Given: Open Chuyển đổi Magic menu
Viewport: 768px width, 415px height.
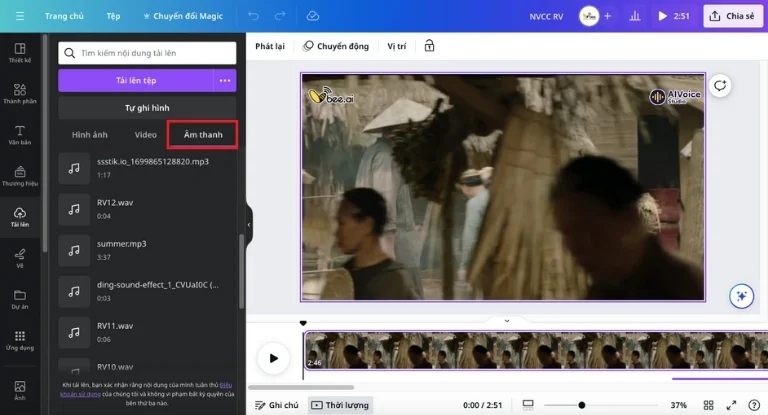Looking at the screenshot, I should [183, 16].
